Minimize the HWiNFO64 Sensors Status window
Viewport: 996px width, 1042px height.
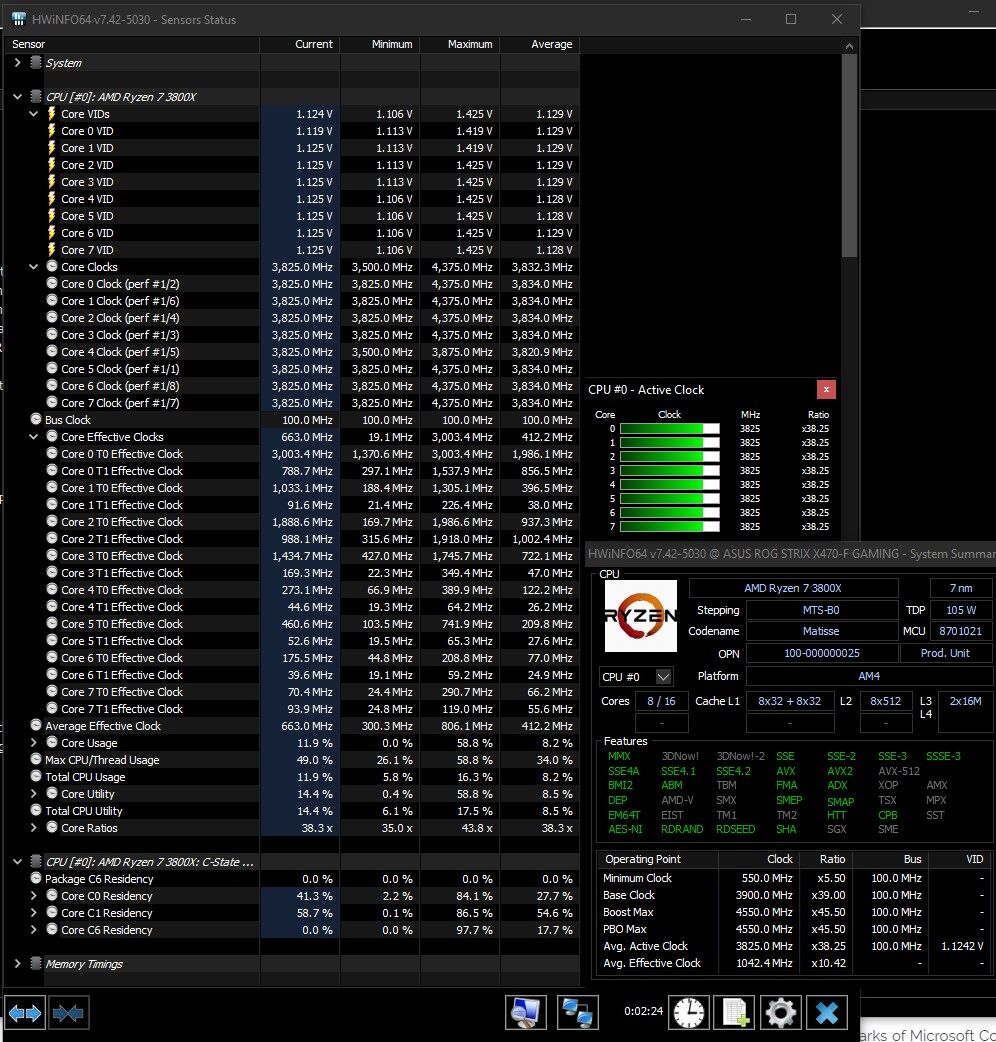click(x=746, y=19)
